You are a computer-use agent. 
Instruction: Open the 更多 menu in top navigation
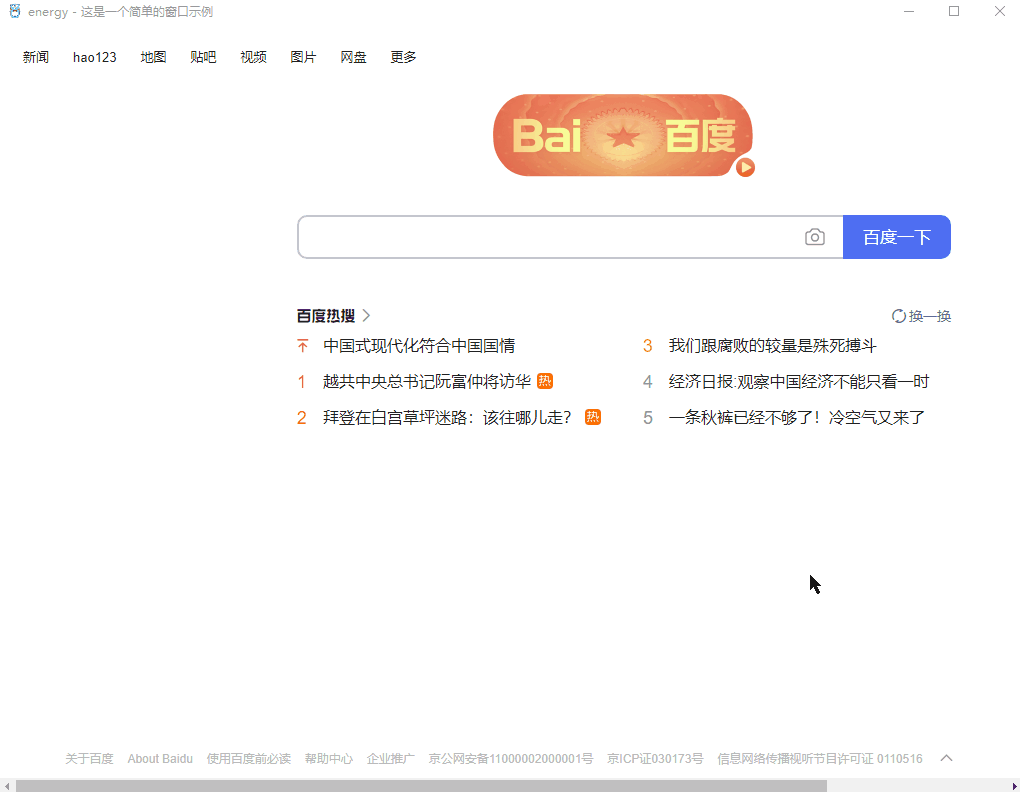click(x=403, y=57)
